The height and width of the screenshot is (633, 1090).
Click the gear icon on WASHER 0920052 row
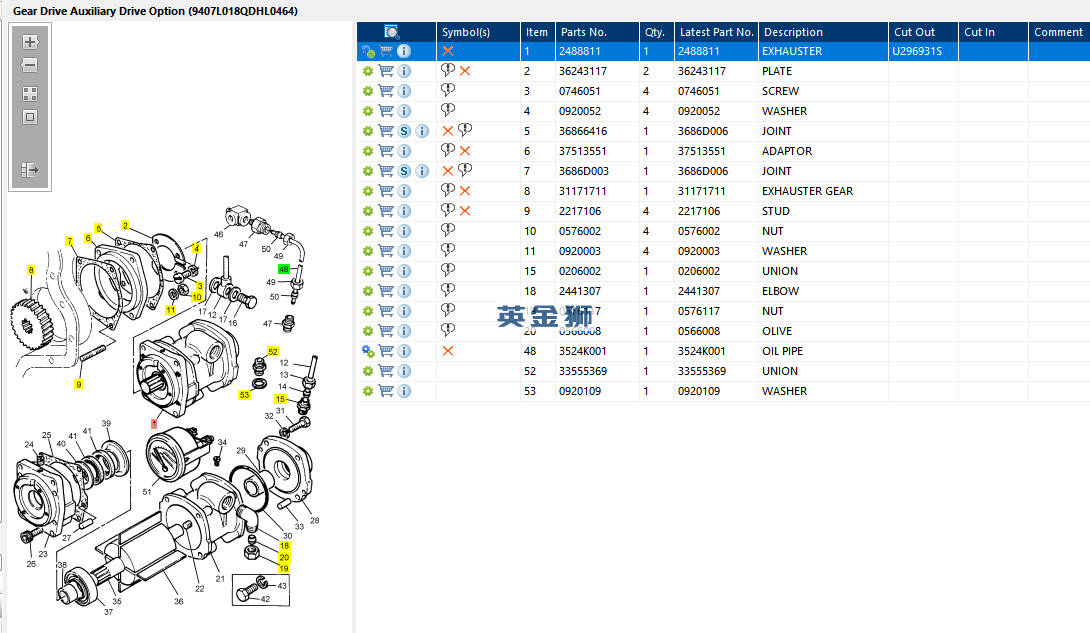368,111
